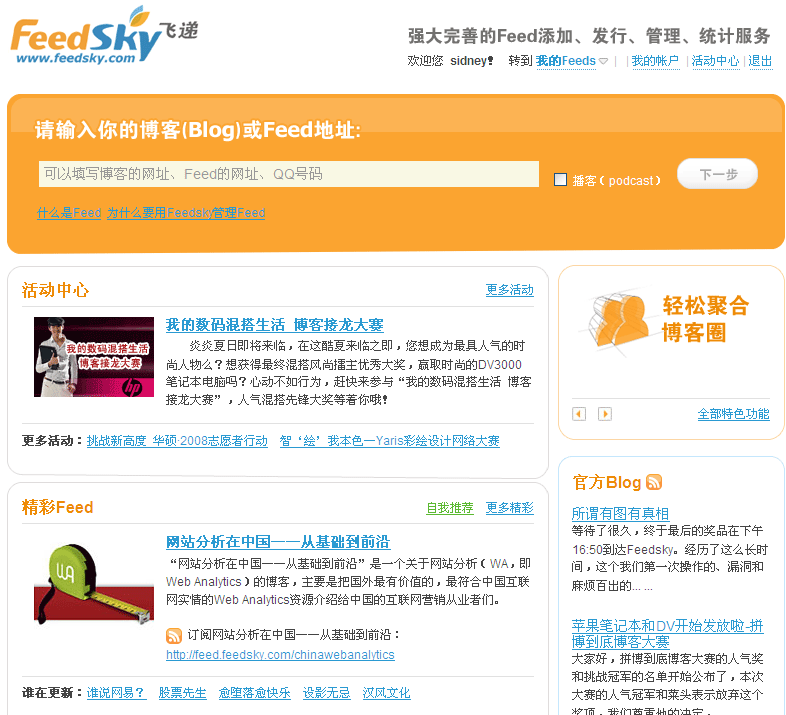Expand the 我的Feeds dropdown
Viewport: 786px width, 715px height.
604,61
